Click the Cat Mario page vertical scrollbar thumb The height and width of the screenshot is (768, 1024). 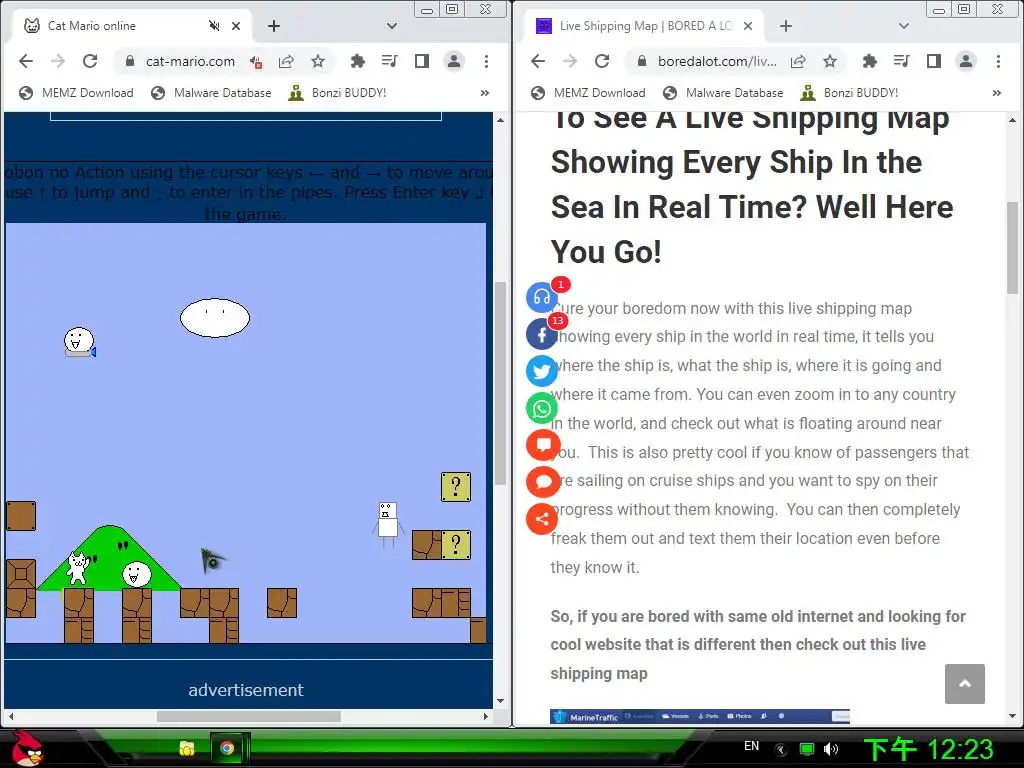(x=500, y=383)
